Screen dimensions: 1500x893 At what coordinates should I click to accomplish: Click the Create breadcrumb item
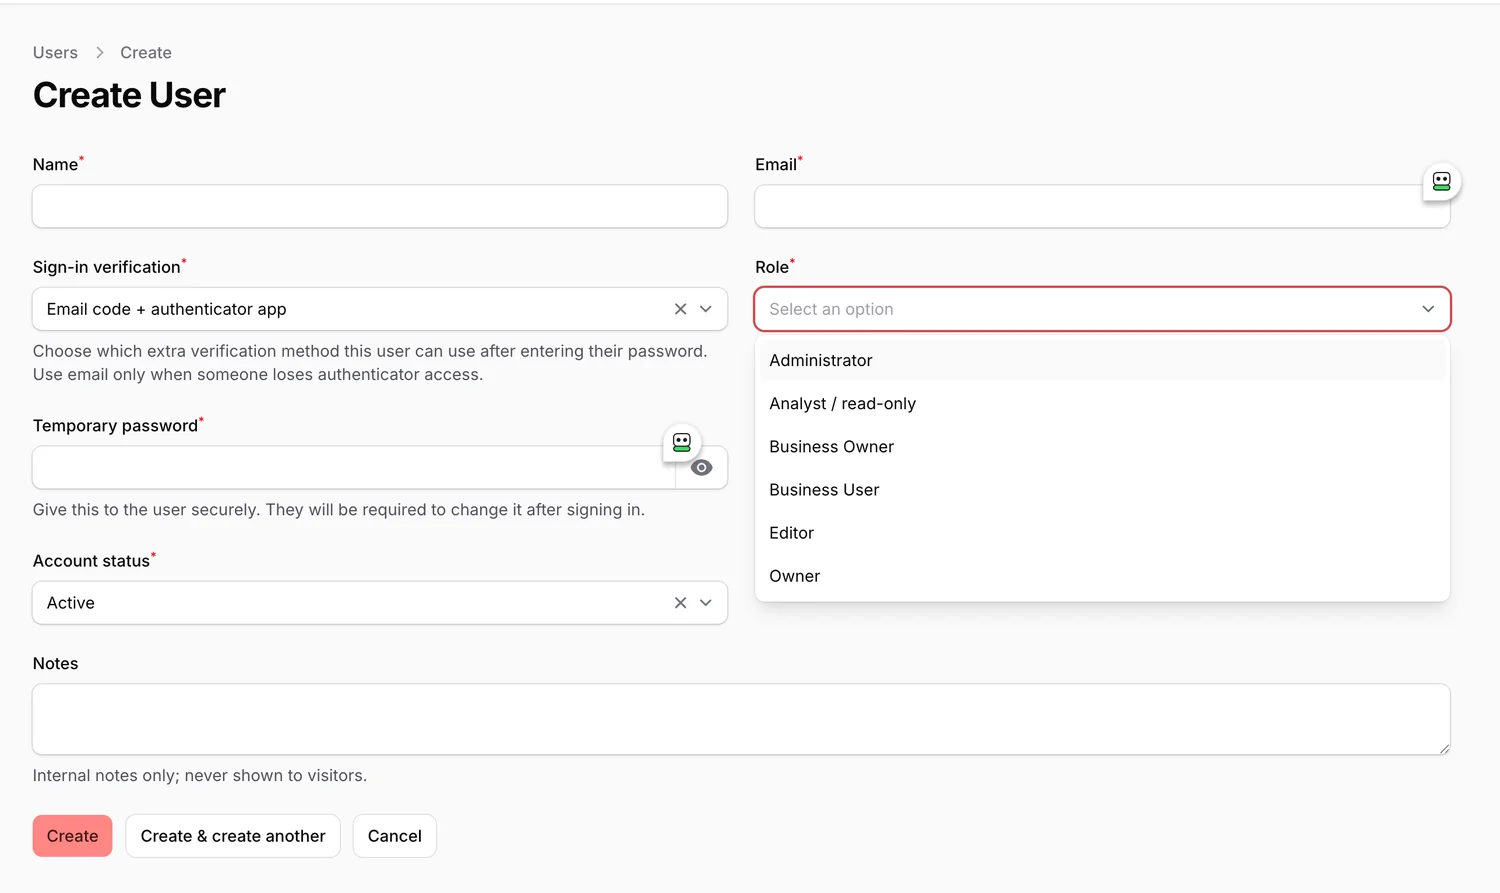[146, 53]
